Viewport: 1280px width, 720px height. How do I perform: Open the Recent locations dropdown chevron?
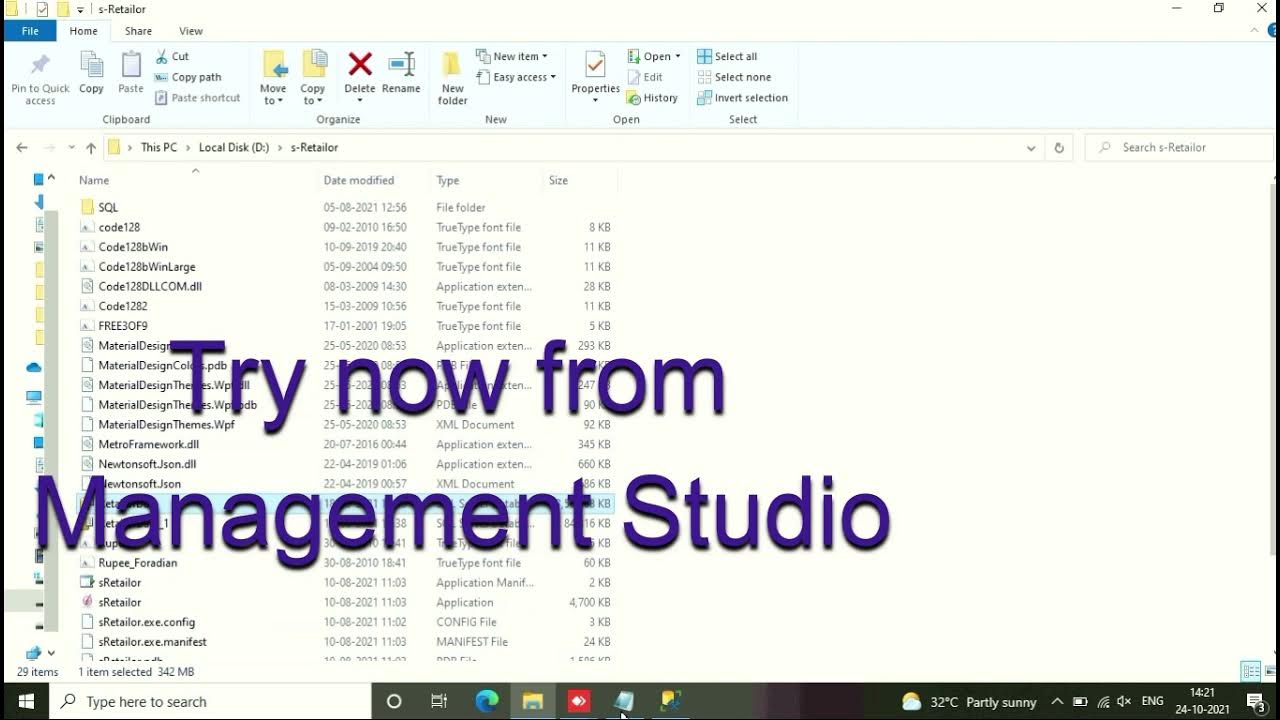click(x=71, y=147)
